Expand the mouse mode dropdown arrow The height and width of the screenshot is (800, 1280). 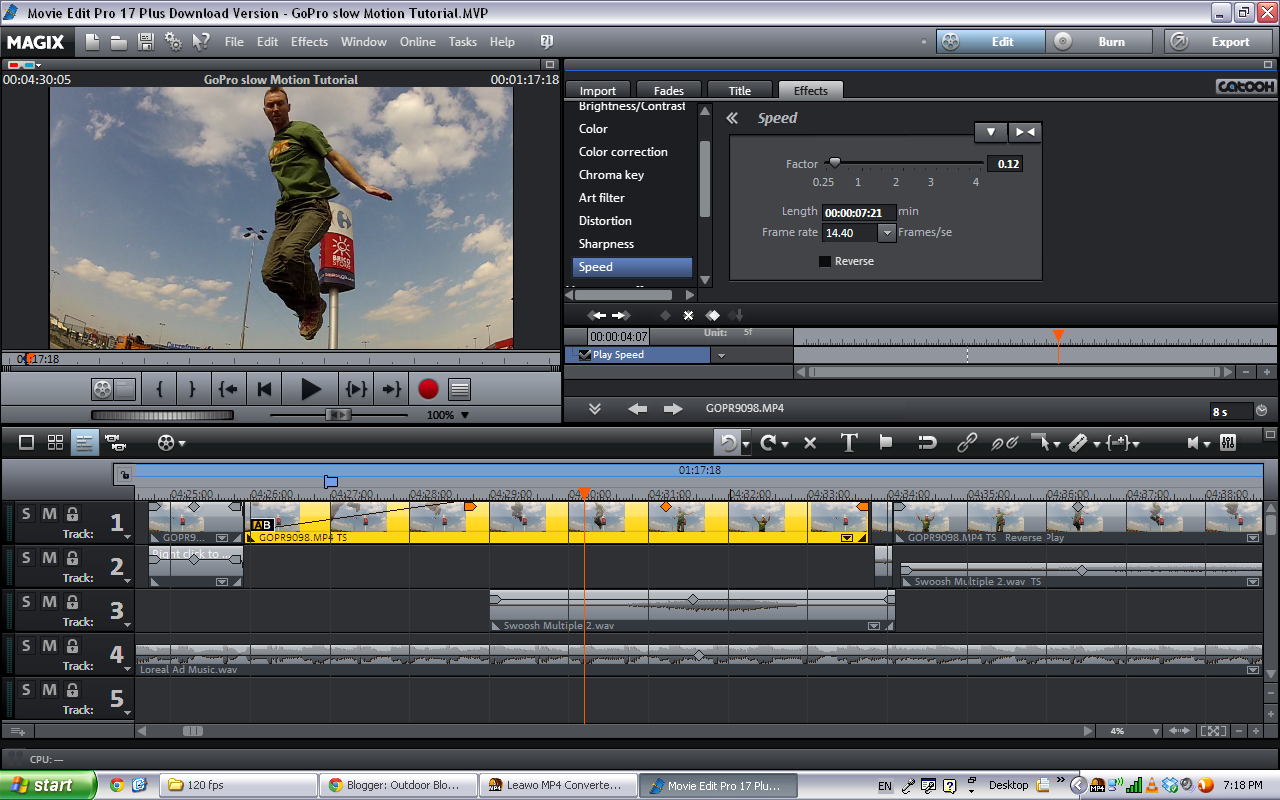coord(1056,442)
